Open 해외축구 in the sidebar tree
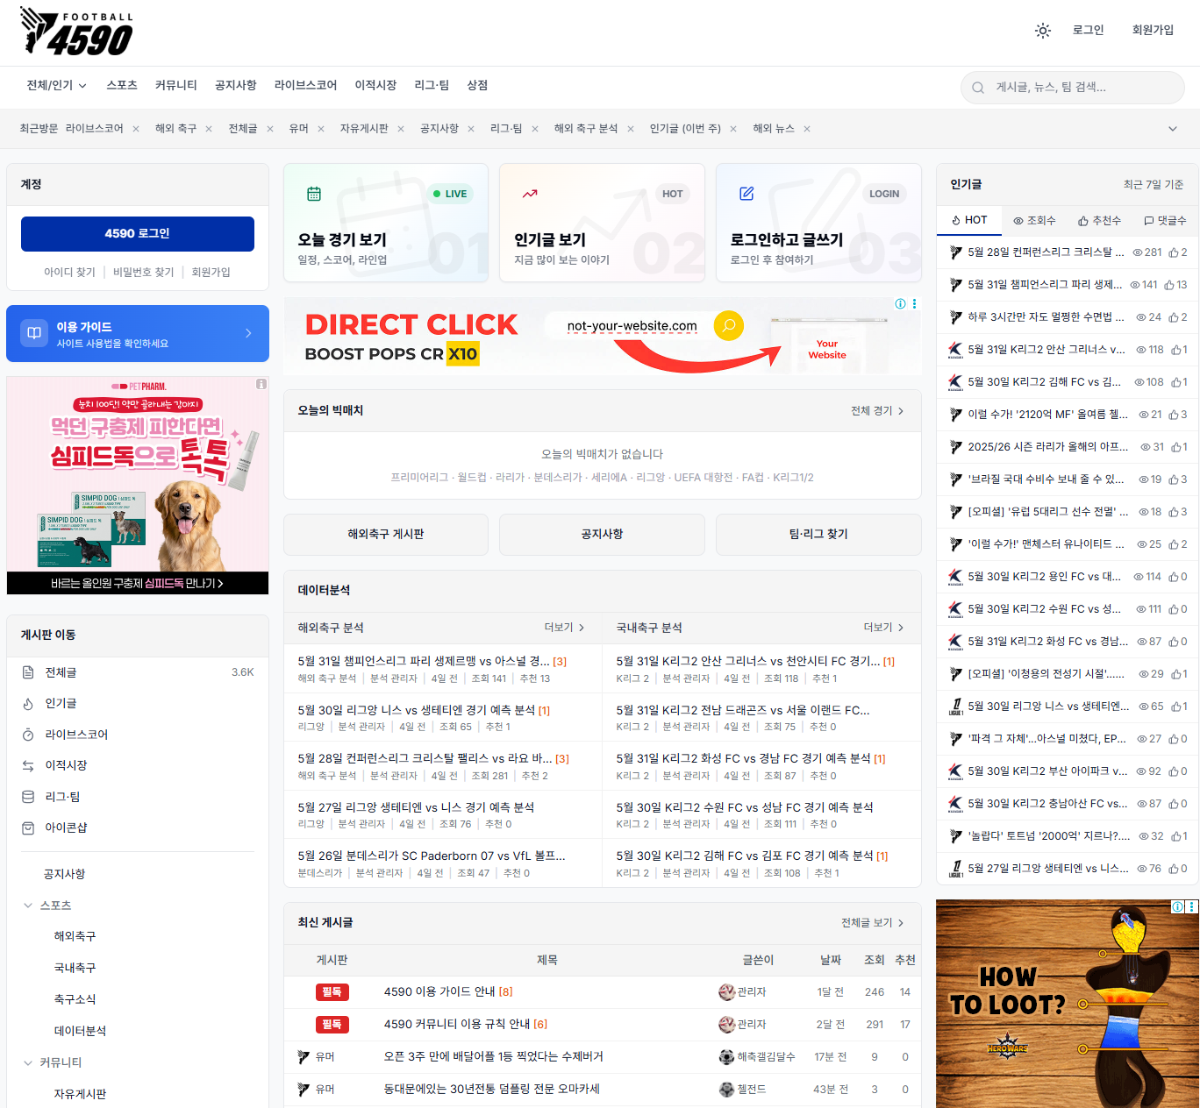Screen dimensions: 1200x1108 pyautogui.click(x=75, y=937)
